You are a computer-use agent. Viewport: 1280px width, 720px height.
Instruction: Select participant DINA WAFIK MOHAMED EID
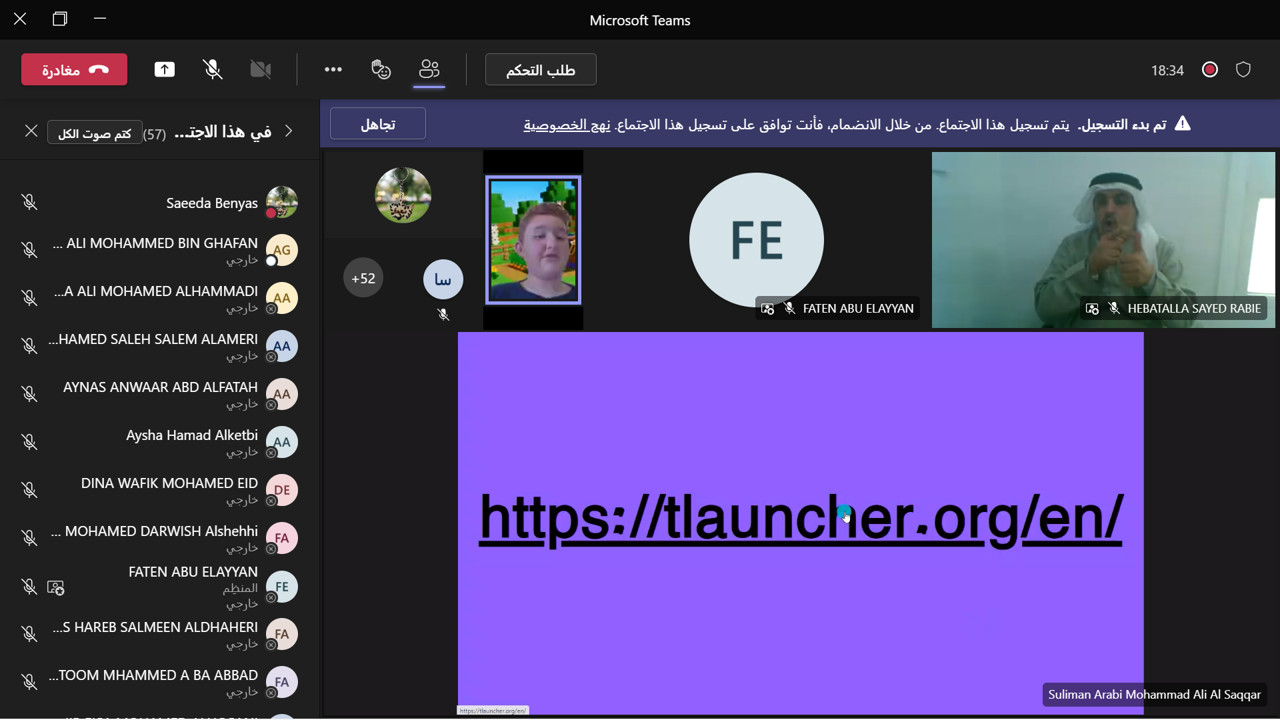(169, 483)
